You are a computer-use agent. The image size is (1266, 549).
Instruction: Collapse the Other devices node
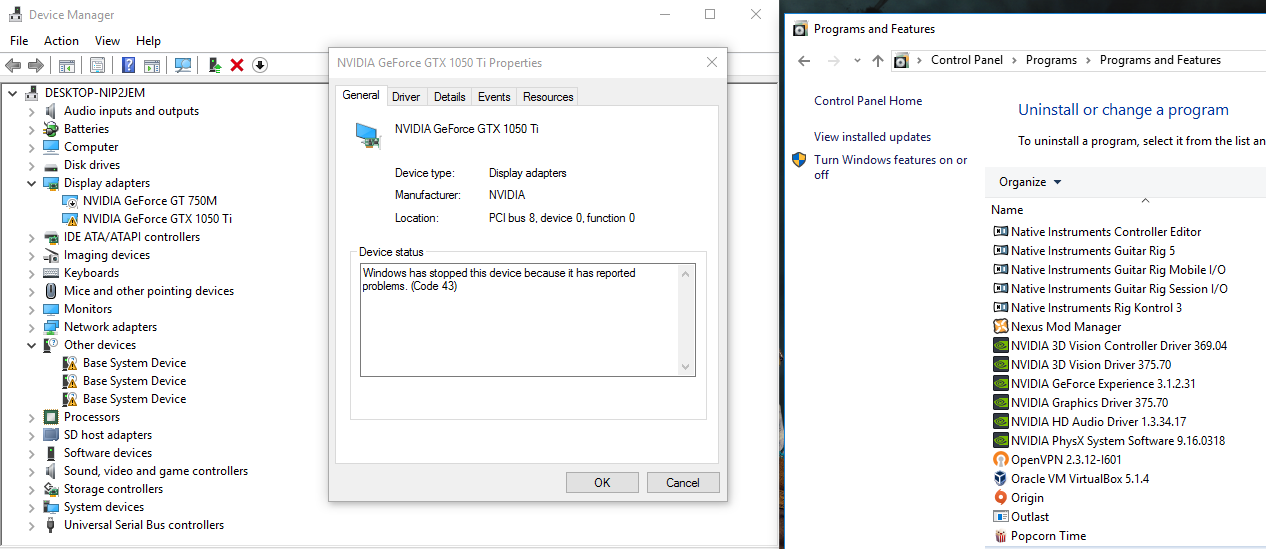click(31, 345)
